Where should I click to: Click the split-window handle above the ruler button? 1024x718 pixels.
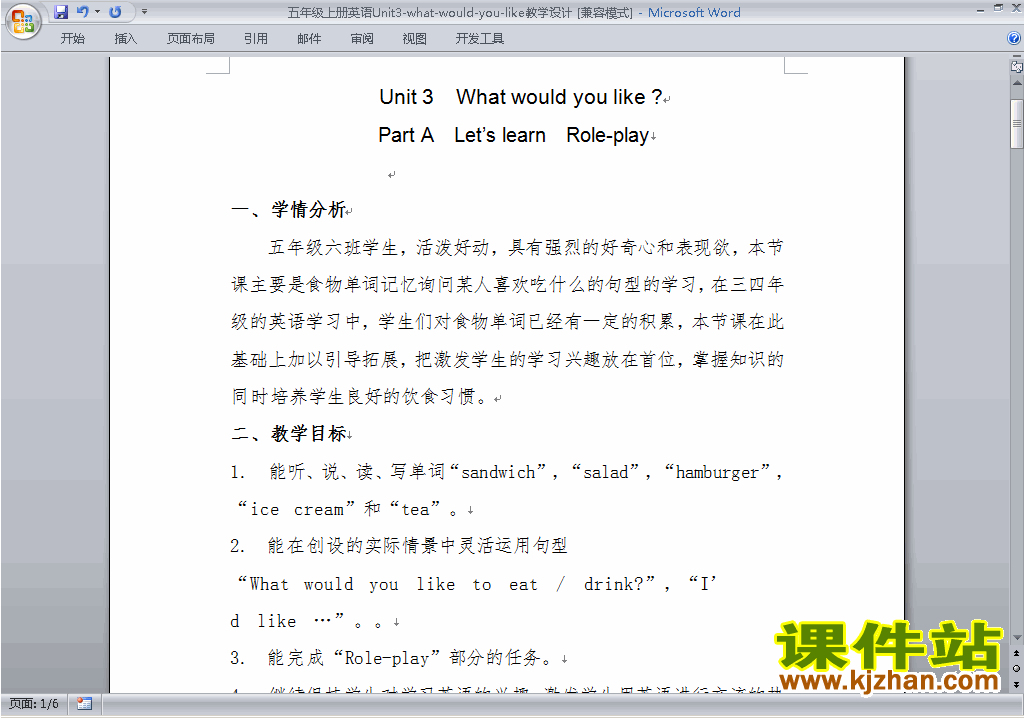1017,57
